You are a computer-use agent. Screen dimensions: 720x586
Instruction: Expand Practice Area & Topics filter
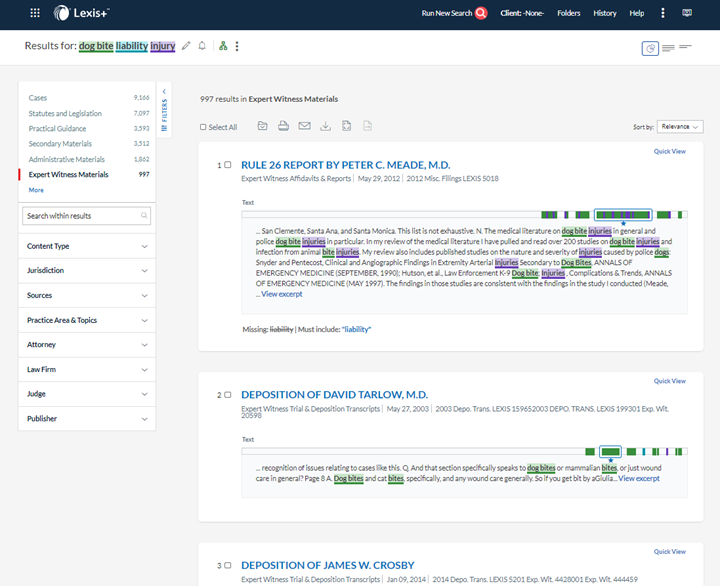(87, 320)
